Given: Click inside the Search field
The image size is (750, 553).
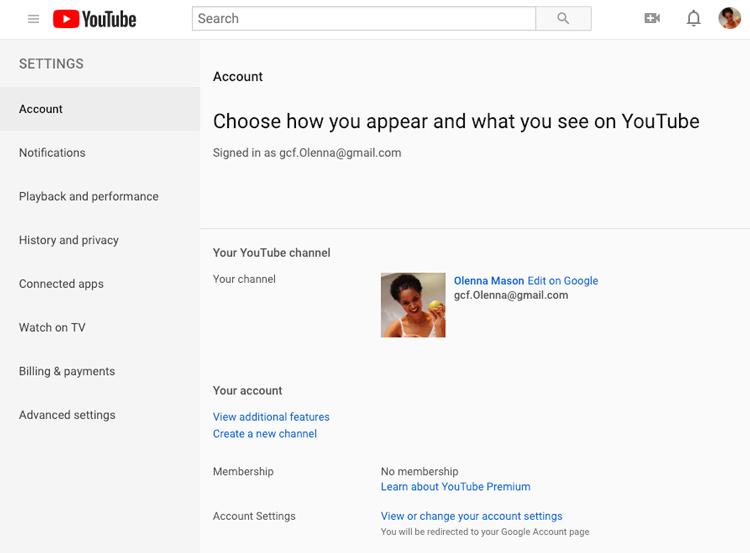Looking at the screenshot, I should click(x=364, y=19).
